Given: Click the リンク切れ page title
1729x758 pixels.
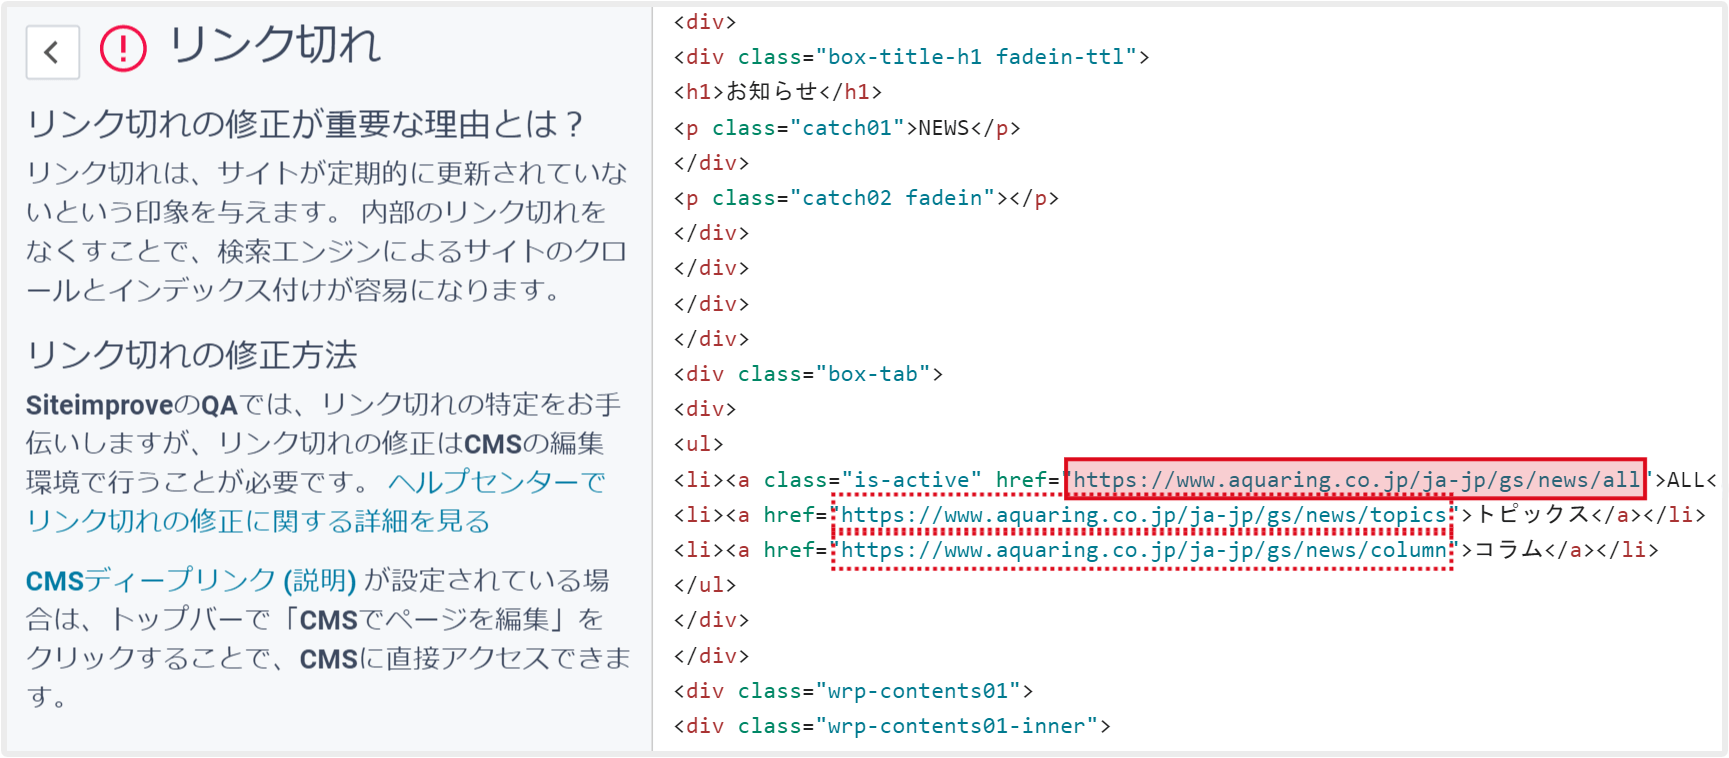Looking at the screenshot, I should pyautogui.click(x=274, y=46).
